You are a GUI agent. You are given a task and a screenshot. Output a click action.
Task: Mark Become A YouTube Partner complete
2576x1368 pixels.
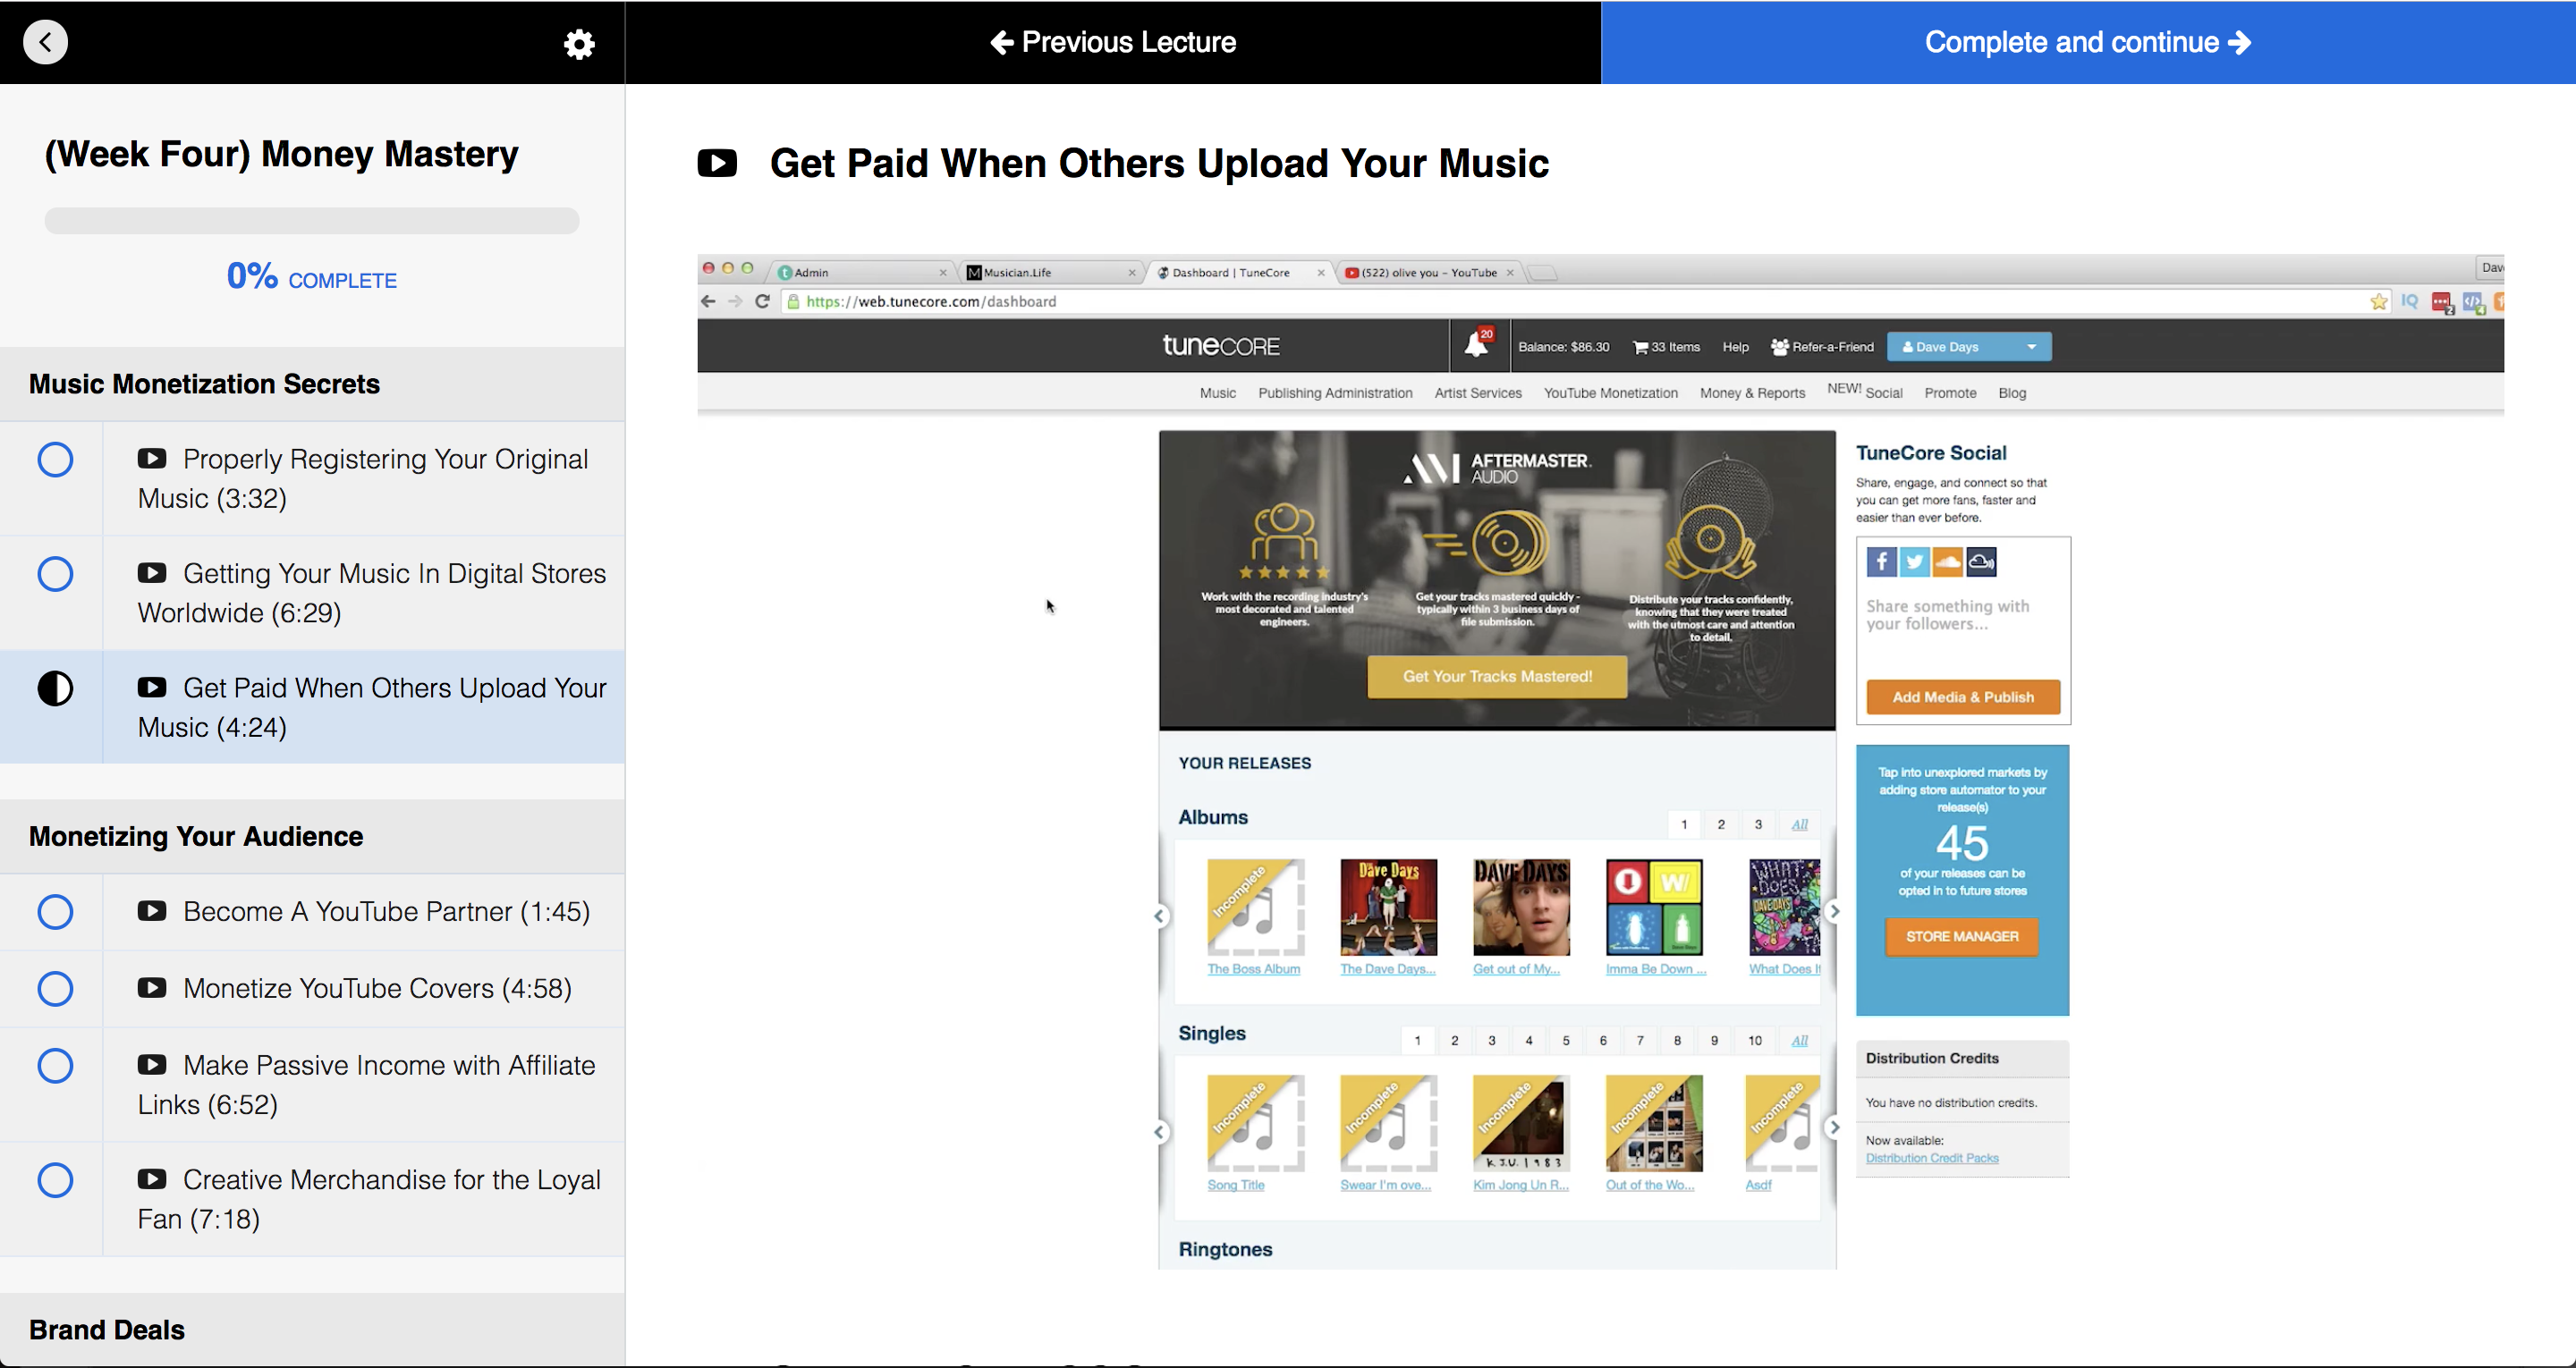click(55, 912)
